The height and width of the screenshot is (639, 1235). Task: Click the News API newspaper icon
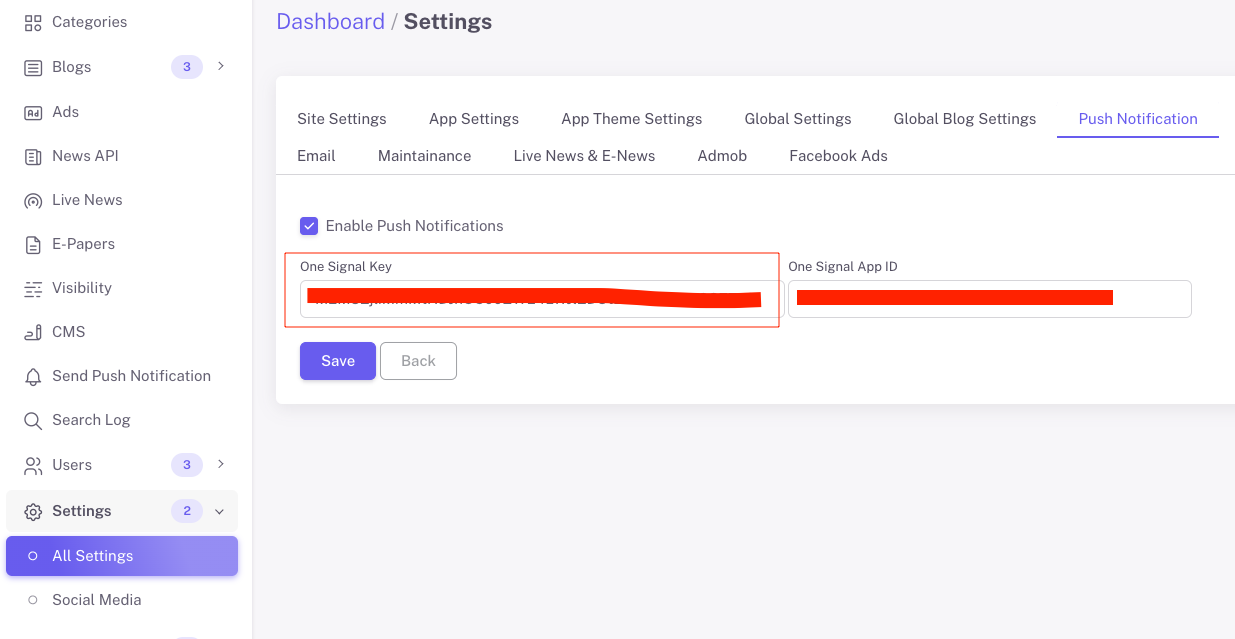pyautogui.click(x=33, y=156)
